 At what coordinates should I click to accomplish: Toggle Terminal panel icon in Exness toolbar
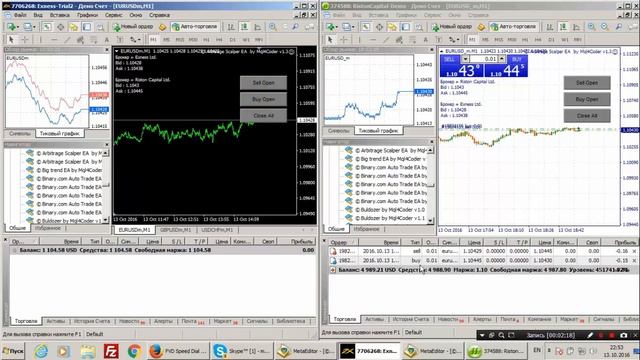click(x=87, y=27)
